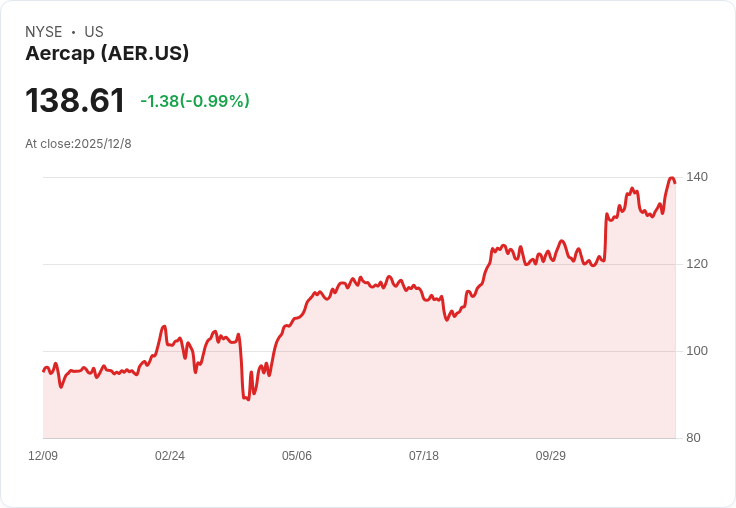Click the 05/06 date axis label
Screen dimensions: 736x508
tap(297, 456)
